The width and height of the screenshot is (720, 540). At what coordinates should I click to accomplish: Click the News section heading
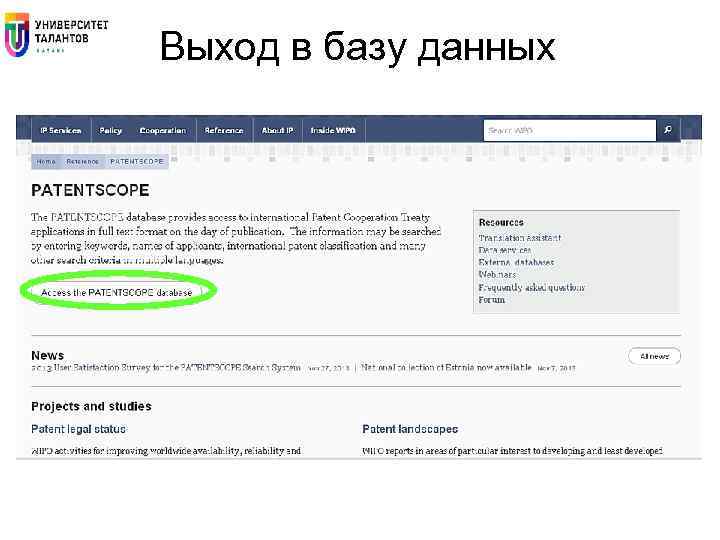pyautogui.click(x=47, y=355)
